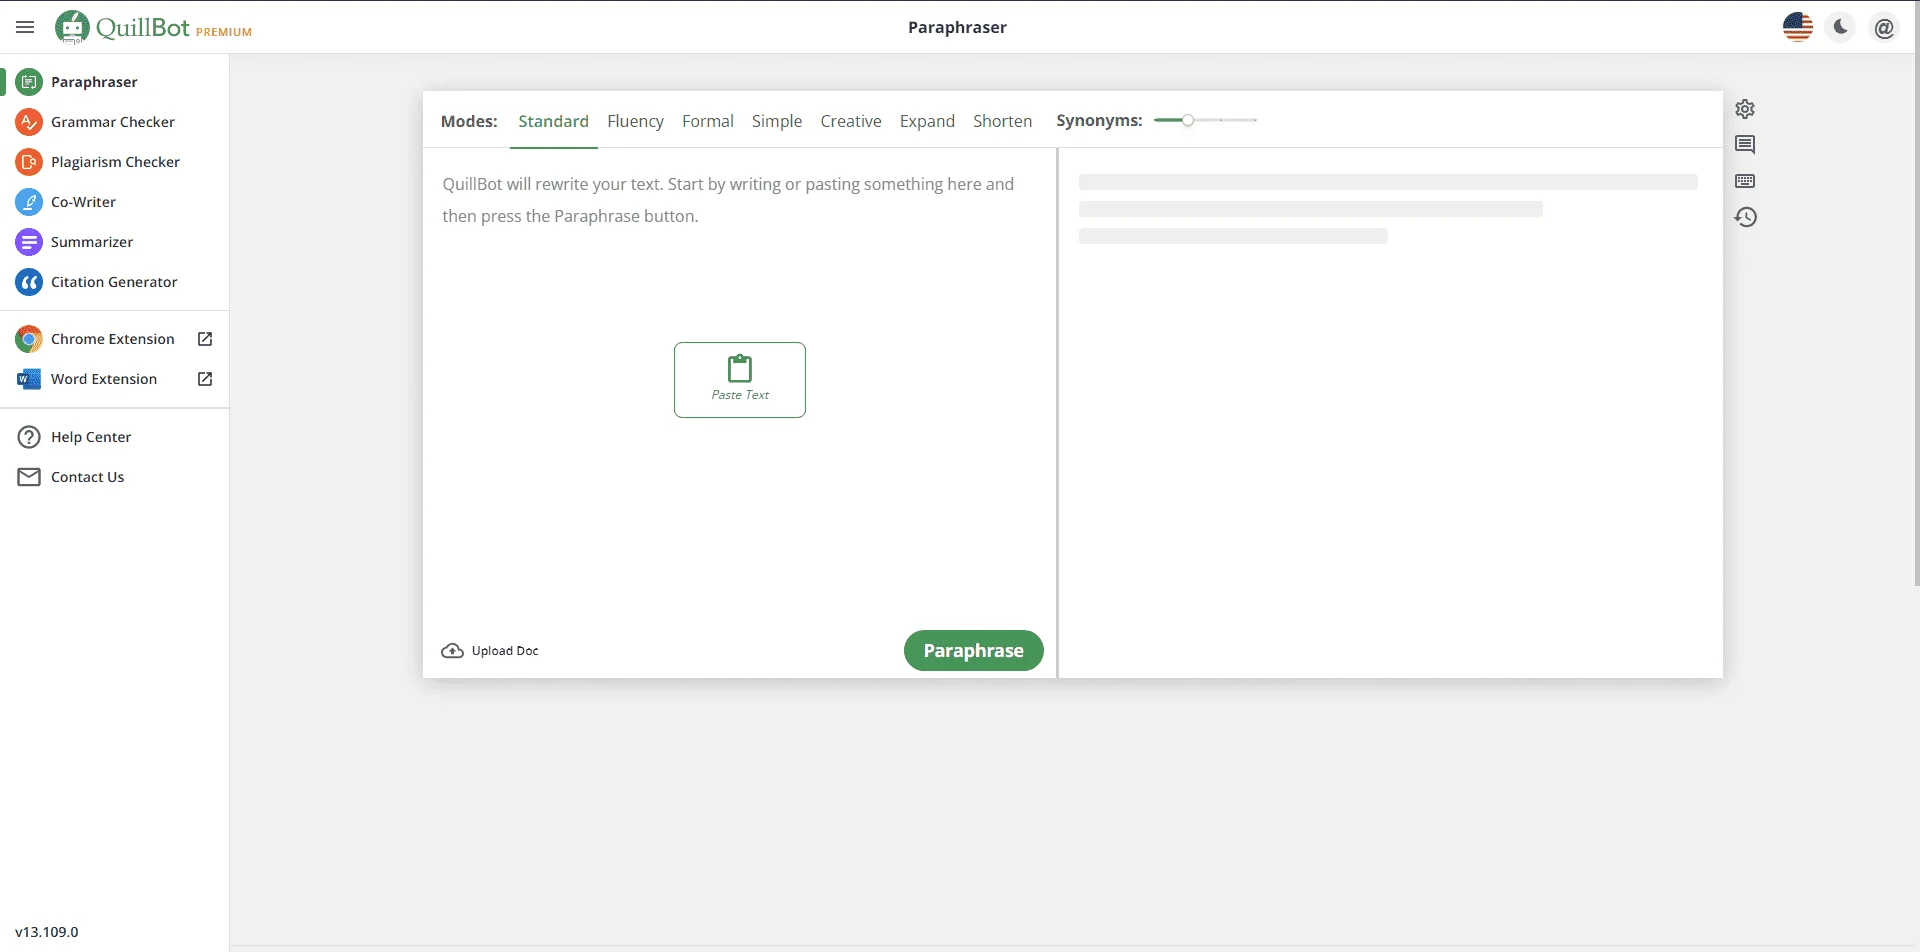
Task: Click the Paste Text clipboard button
Action: (x=740, y=380)
